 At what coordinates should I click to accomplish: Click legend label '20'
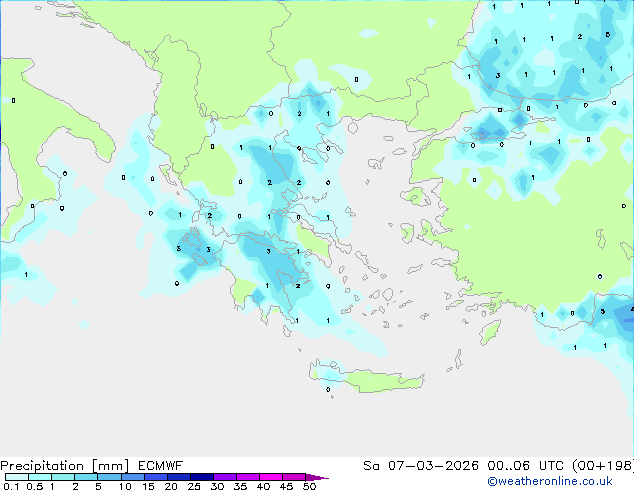click(171, 486)
